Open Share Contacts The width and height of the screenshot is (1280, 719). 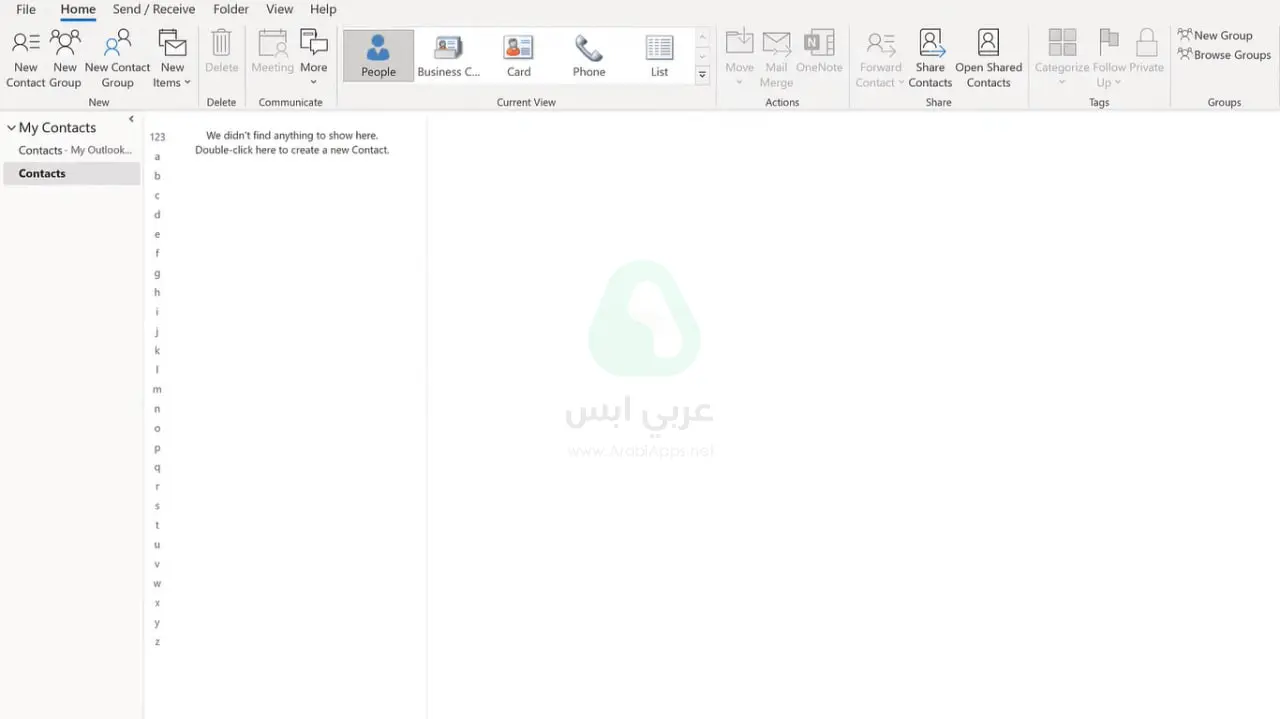click(x=930, y=55)
